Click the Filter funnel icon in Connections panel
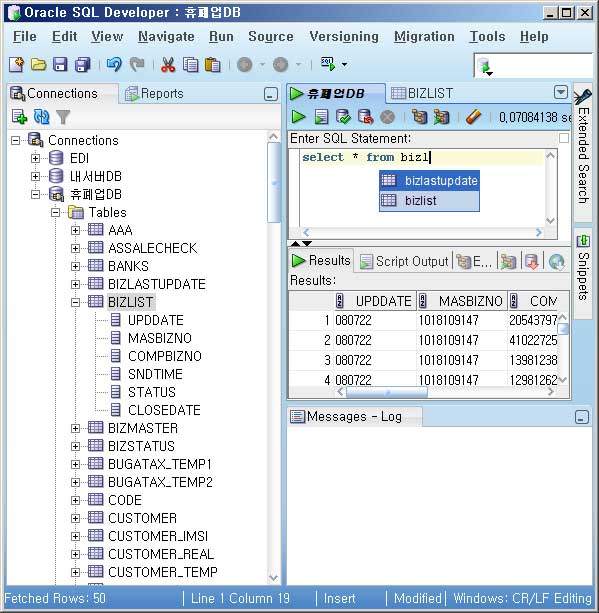 [x=63, y=117]
